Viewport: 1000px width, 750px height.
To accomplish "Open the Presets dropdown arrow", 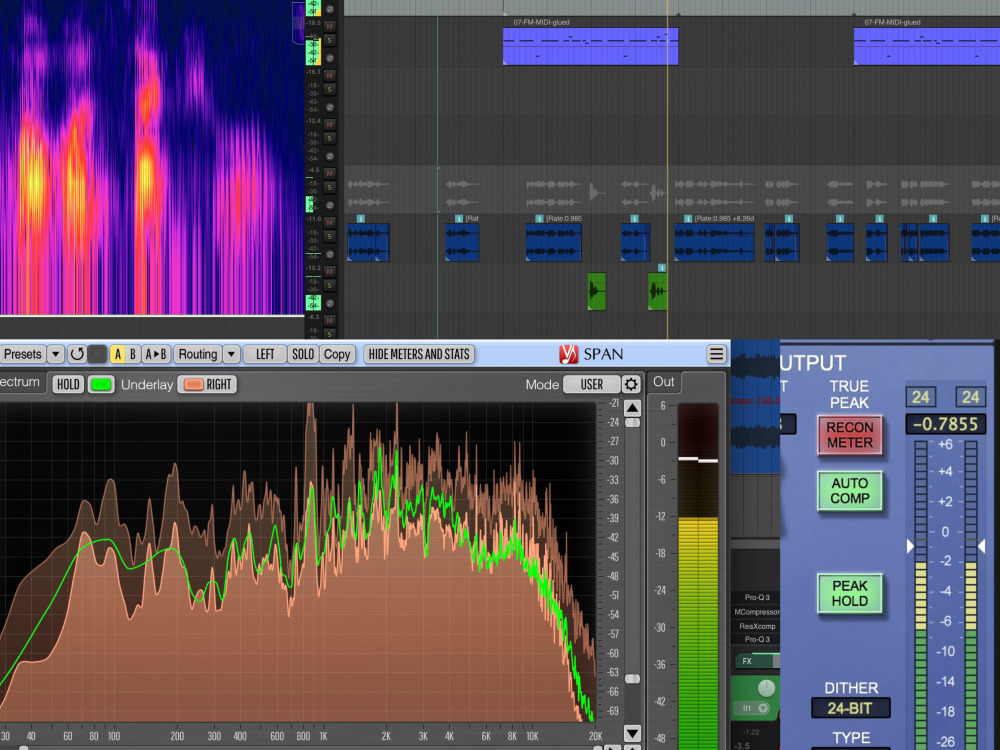I will click(x=55, y=354).
